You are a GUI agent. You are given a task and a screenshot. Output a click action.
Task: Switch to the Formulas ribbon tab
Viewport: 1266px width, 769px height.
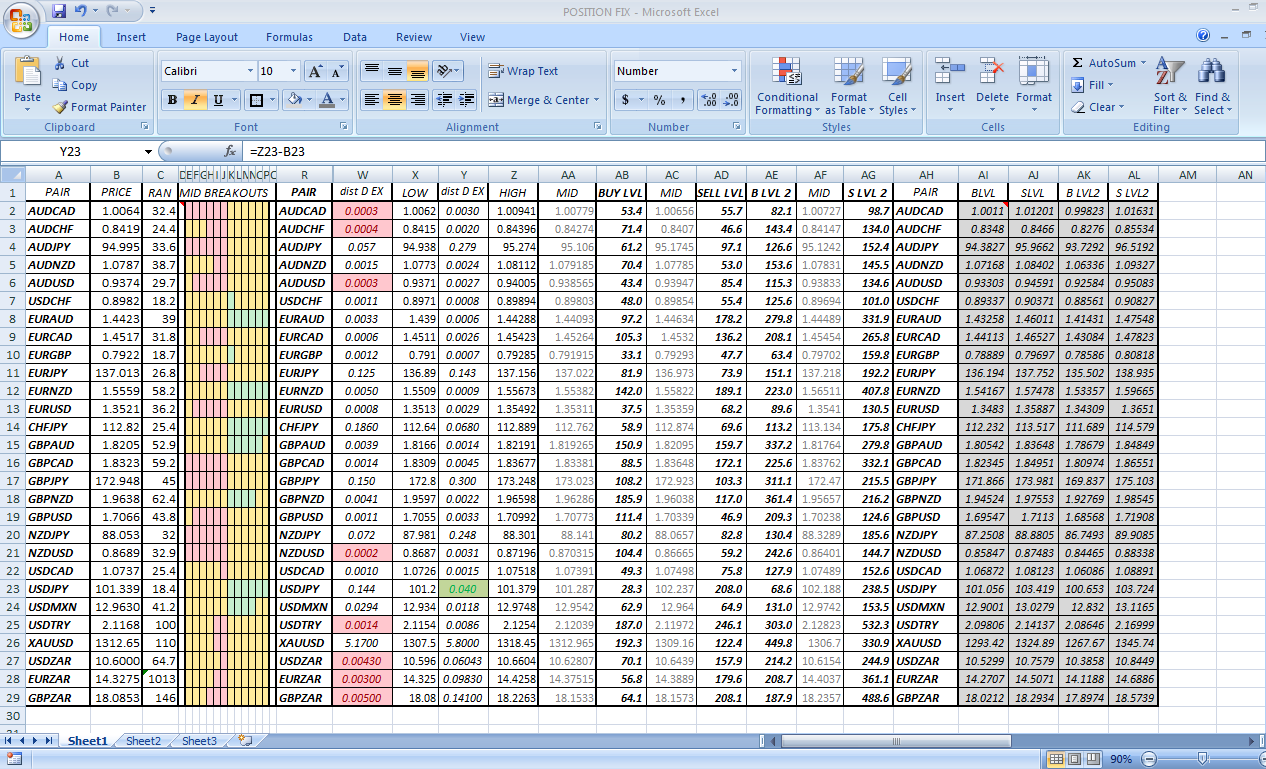click(289, 37)
